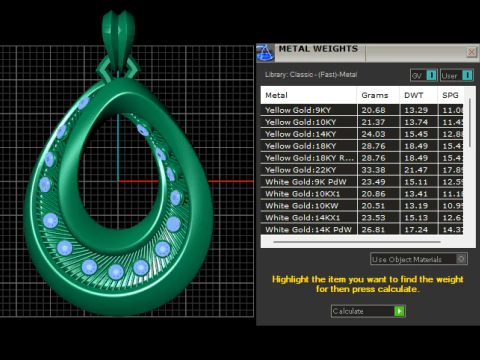Click the Metal Weights flask icon
This screenshot has width=480, height=360.
pos(265,53)
